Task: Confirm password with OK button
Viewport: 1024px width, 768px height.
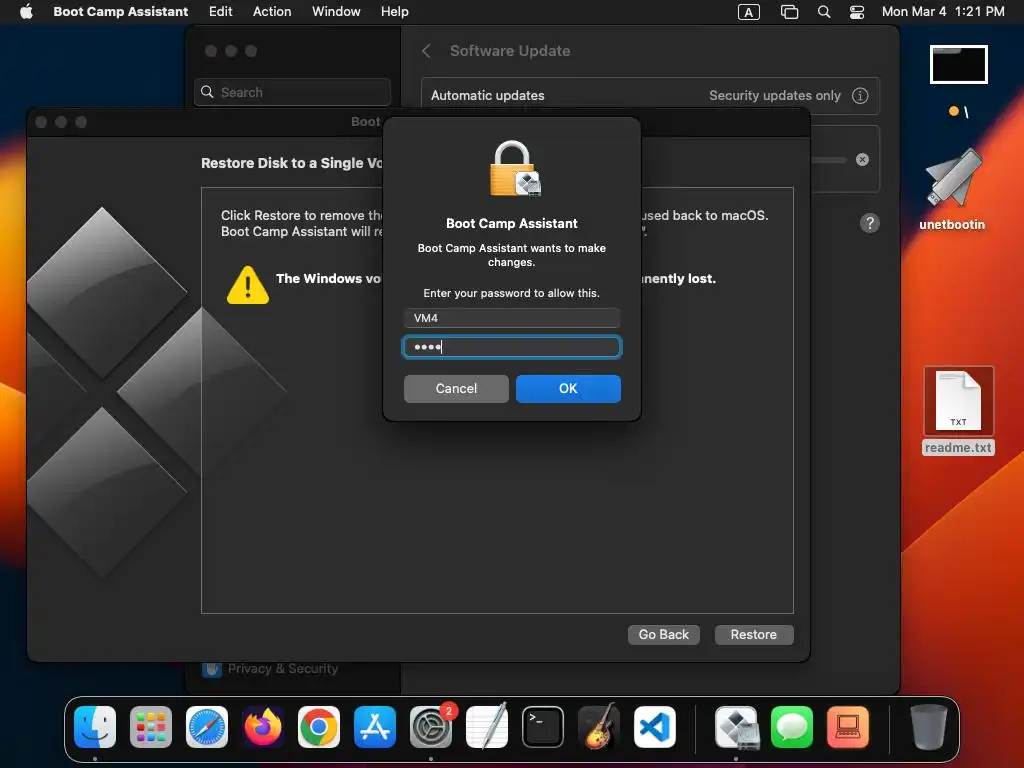Action: pos(568,389)
